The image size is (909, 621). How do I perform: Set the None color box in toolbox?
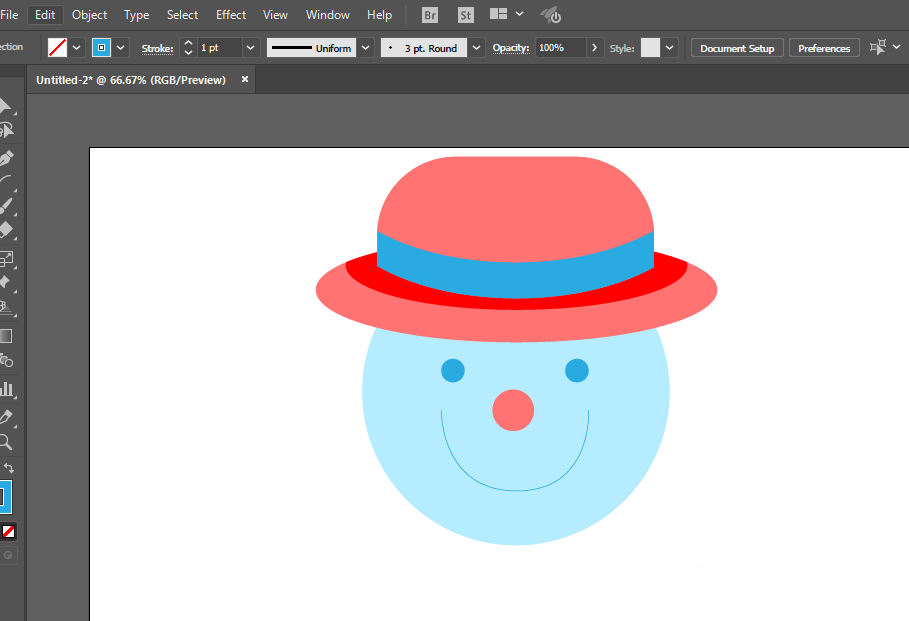point(8,532)
